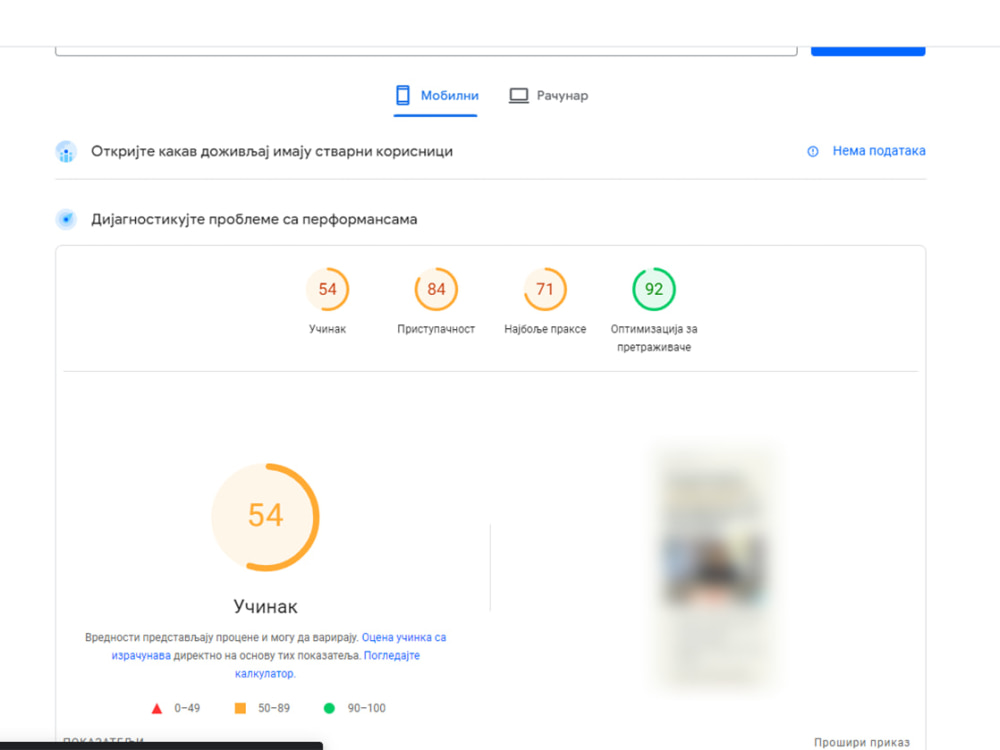Click the mobile phone icon
This screenshot has width=1000, height=750.
point(402,95)
